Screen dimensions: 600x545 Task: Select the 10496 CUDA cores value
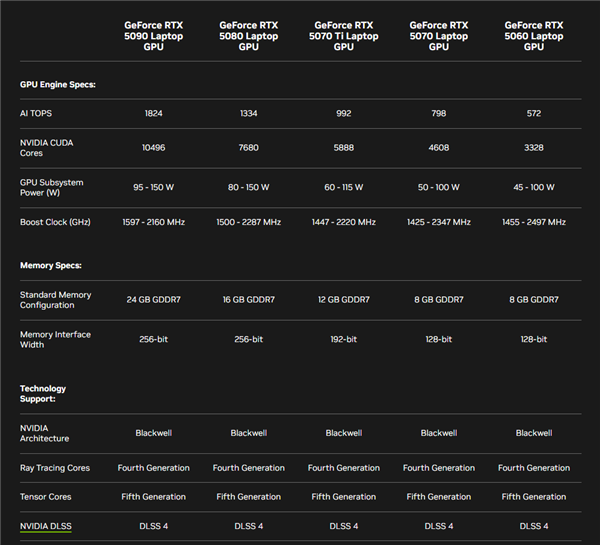(x=153, y=148)
